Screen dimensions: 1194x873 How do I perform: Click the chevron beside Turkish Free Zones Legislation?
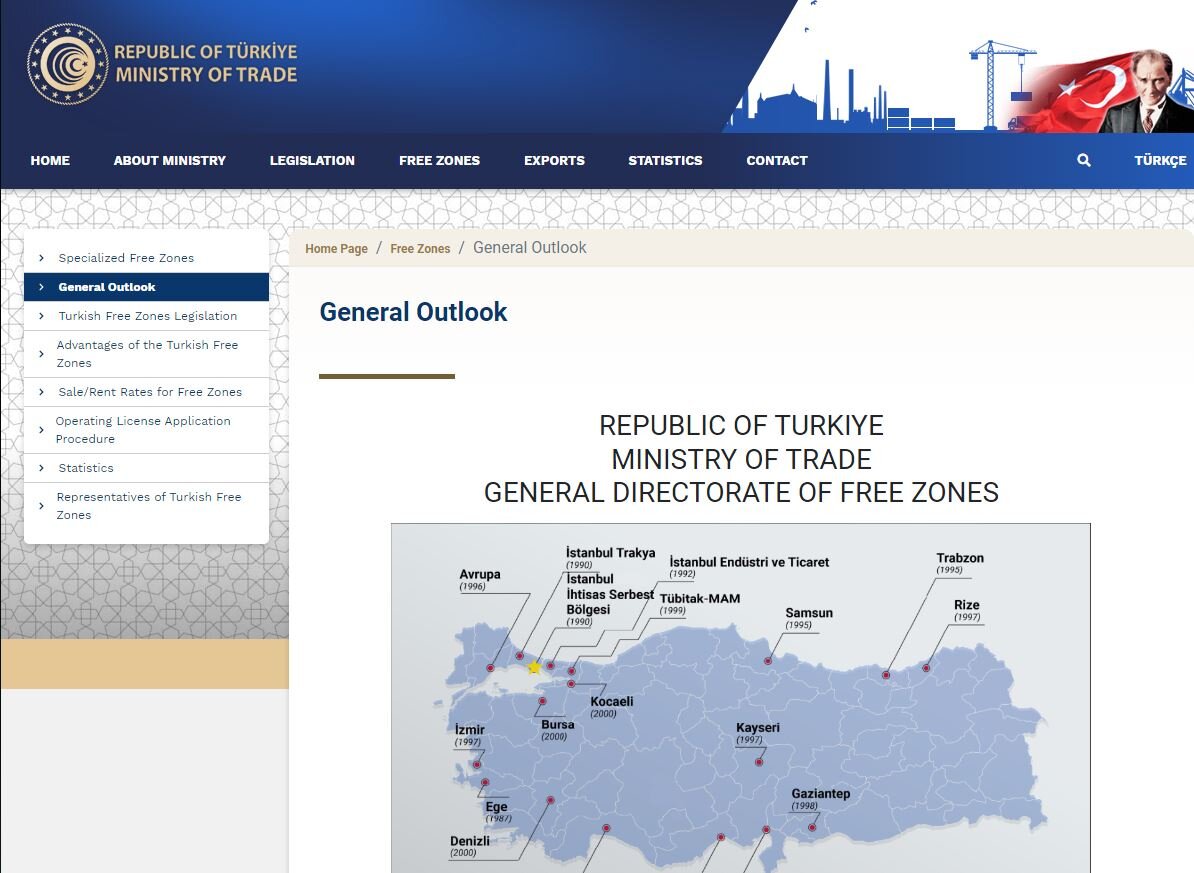coord(41,316)
